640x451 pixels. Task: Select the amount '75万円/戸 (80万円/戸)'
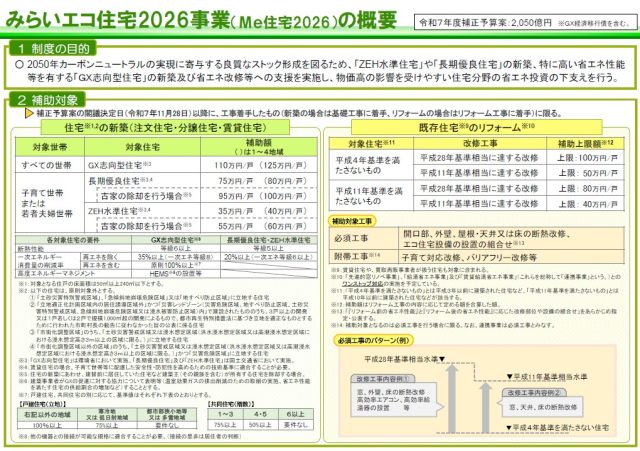(262, 181)
